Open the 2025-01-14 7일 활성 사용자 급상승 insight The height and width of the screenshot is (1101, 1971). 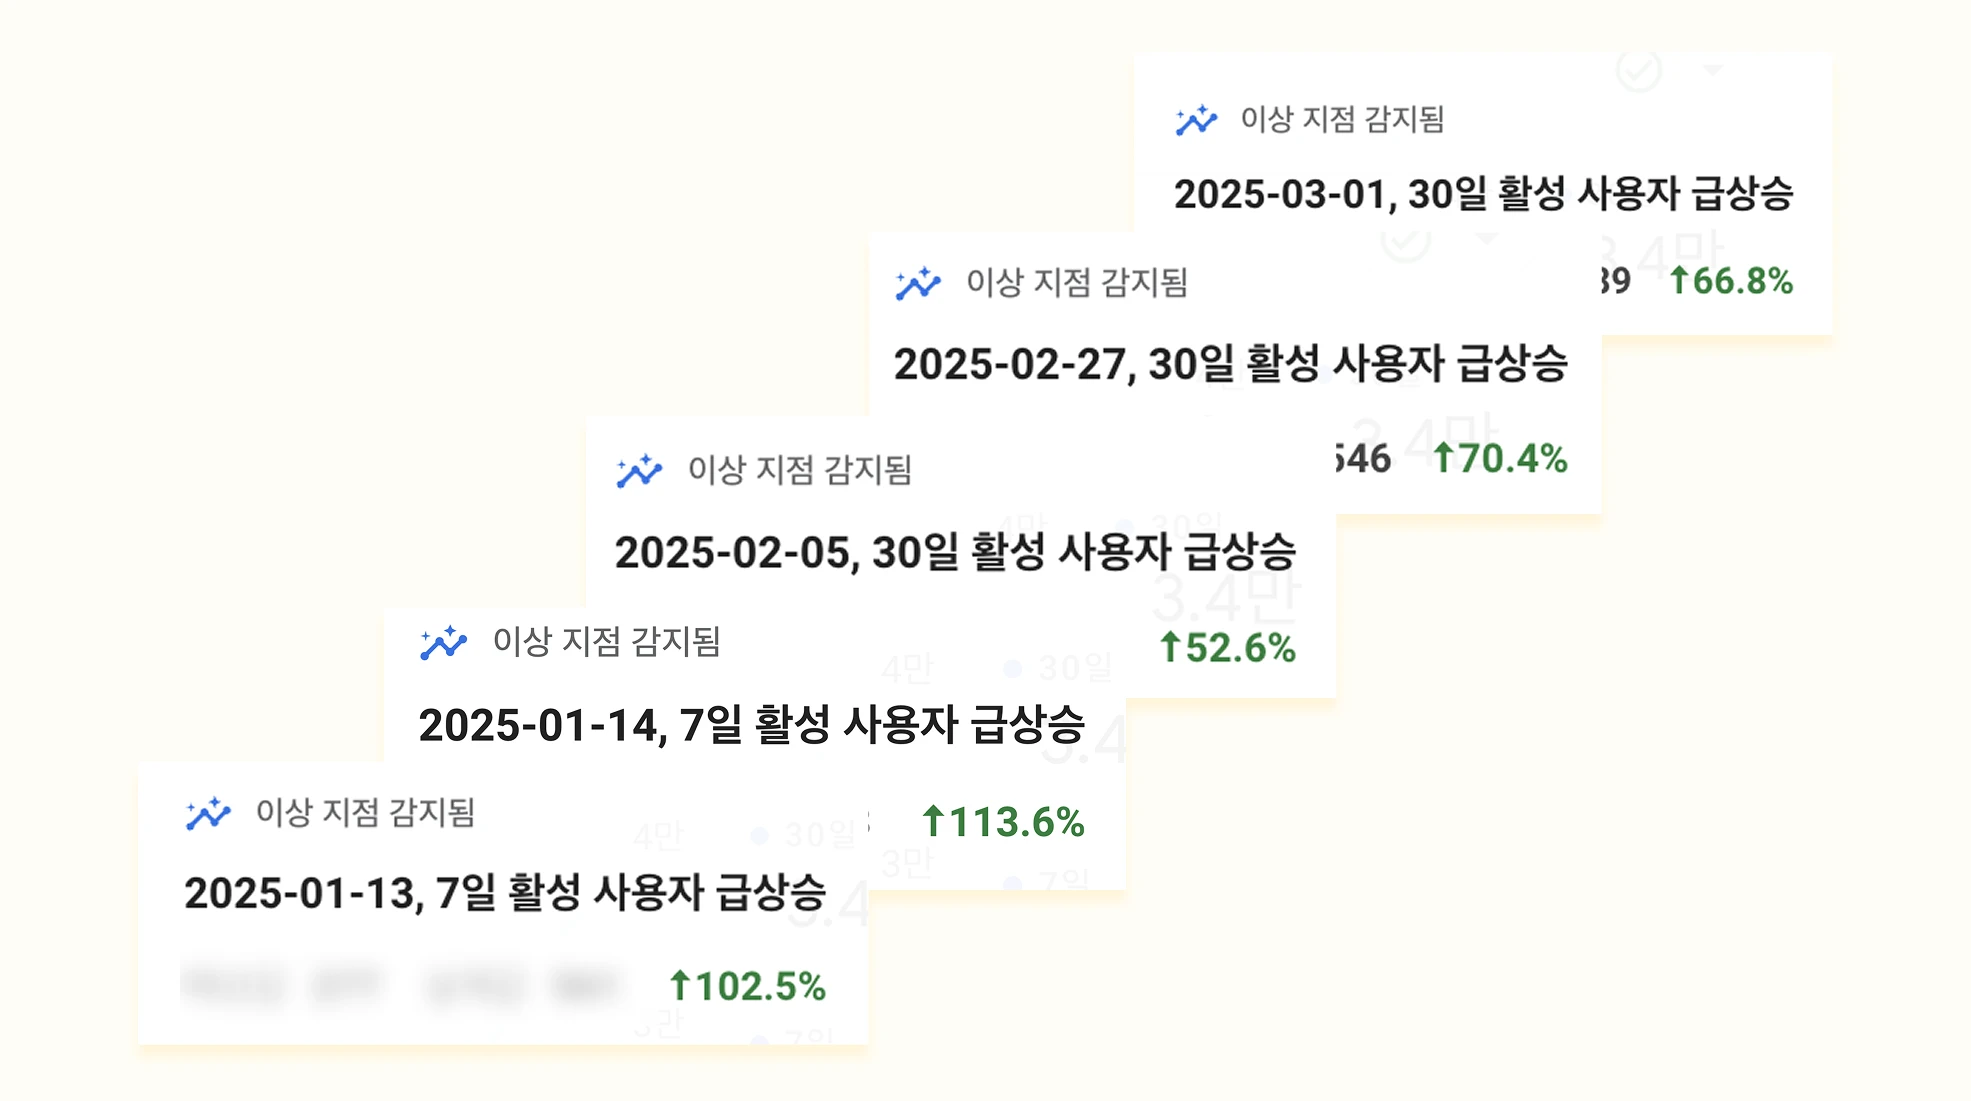click(x=751, y=725)
